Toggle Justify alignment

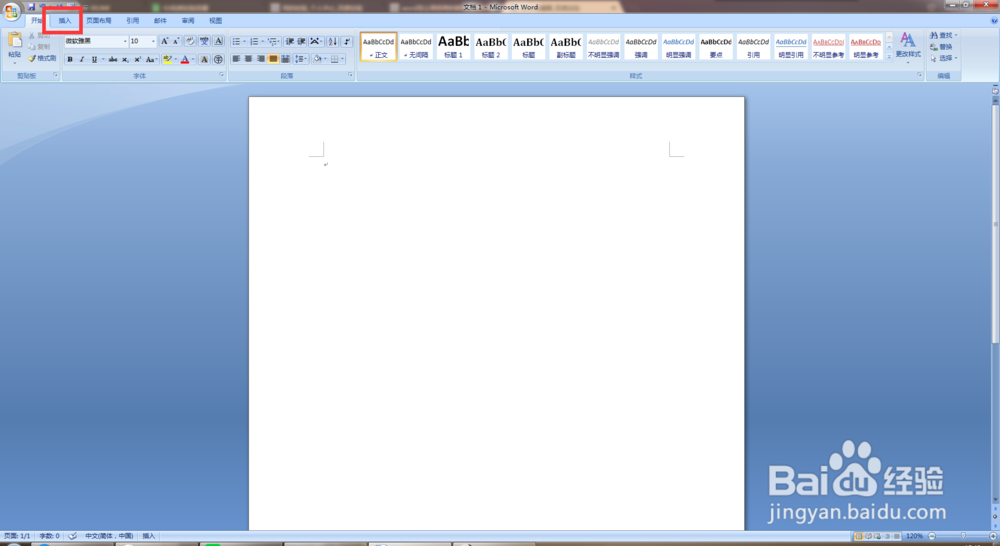click(273, 59)
